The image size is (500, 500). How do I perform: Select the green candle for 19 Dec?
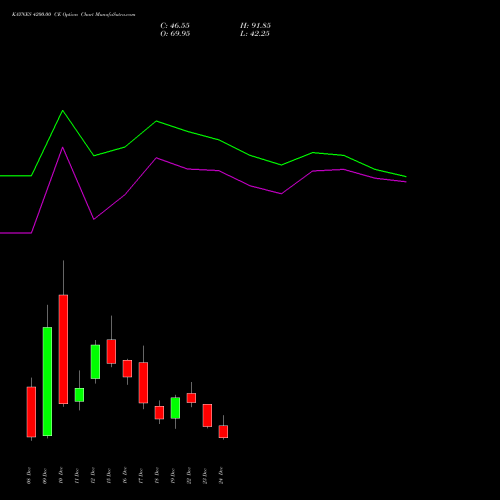click(175, 408)
